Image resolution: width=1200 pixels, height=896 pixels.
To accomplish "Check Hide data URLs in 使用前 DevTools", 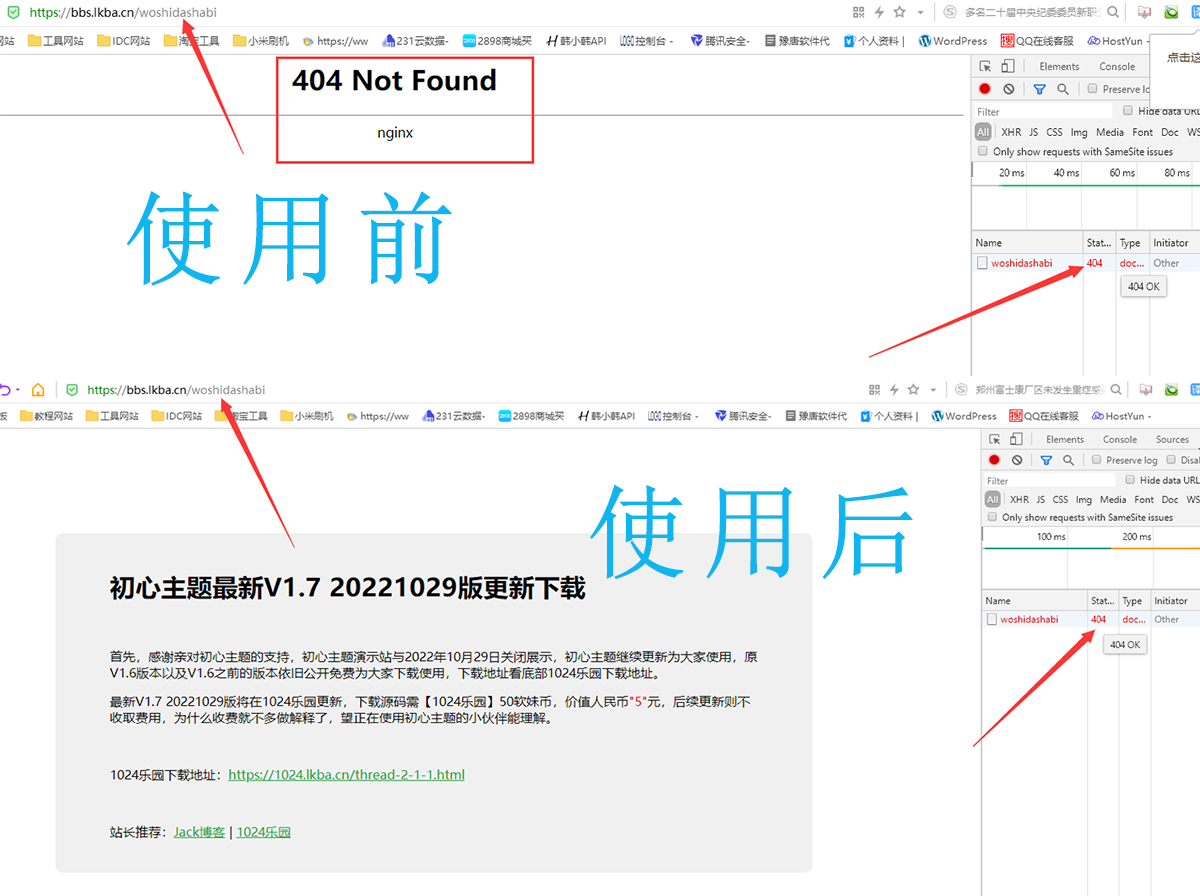I will coord(1128,111).
